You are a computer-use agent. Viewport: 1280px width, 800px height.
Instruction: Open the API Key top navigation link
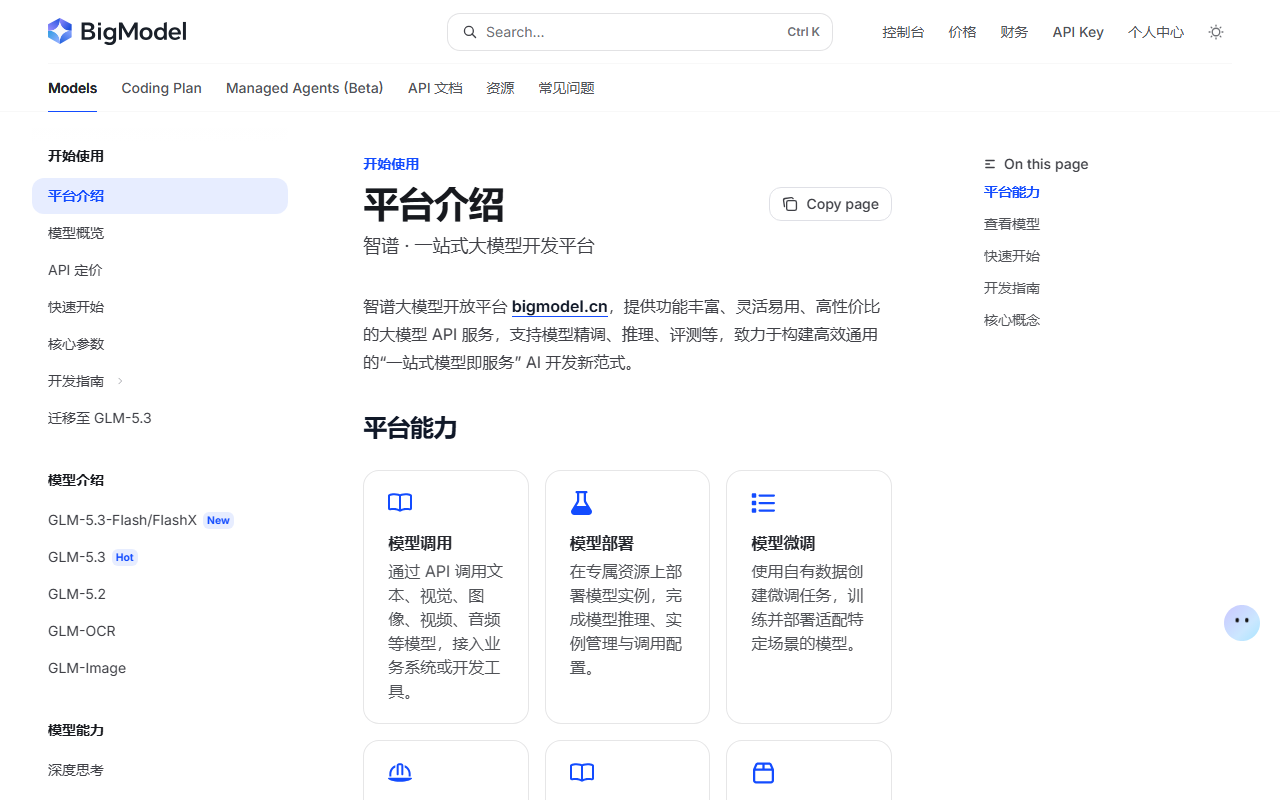1078,32
